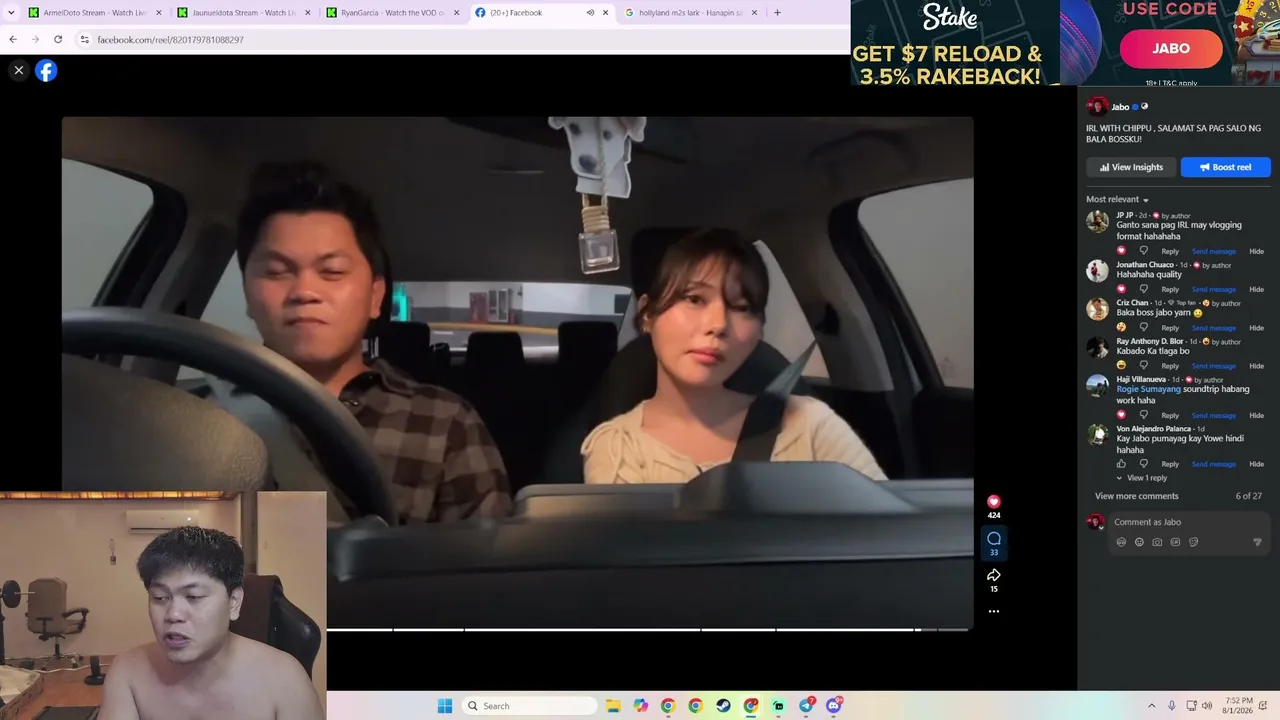Show hidden system tray icons
1280x720 pixels.
pos(1151,706)
